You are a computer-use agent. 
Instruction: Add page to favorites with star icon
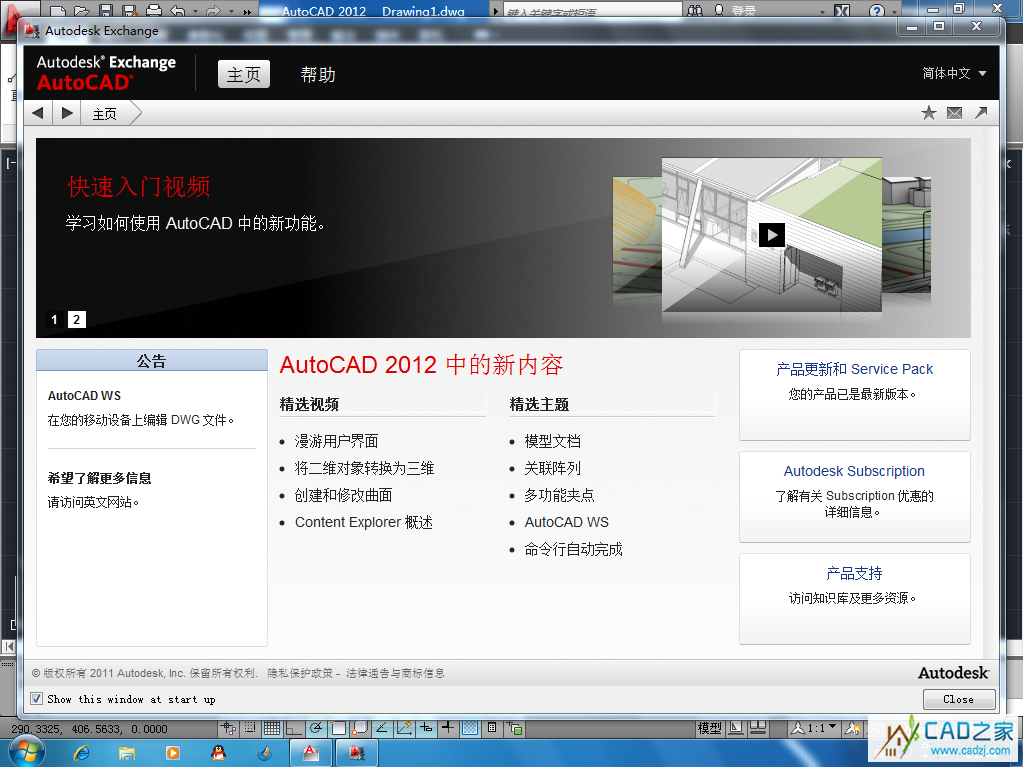tap(928, 113)
